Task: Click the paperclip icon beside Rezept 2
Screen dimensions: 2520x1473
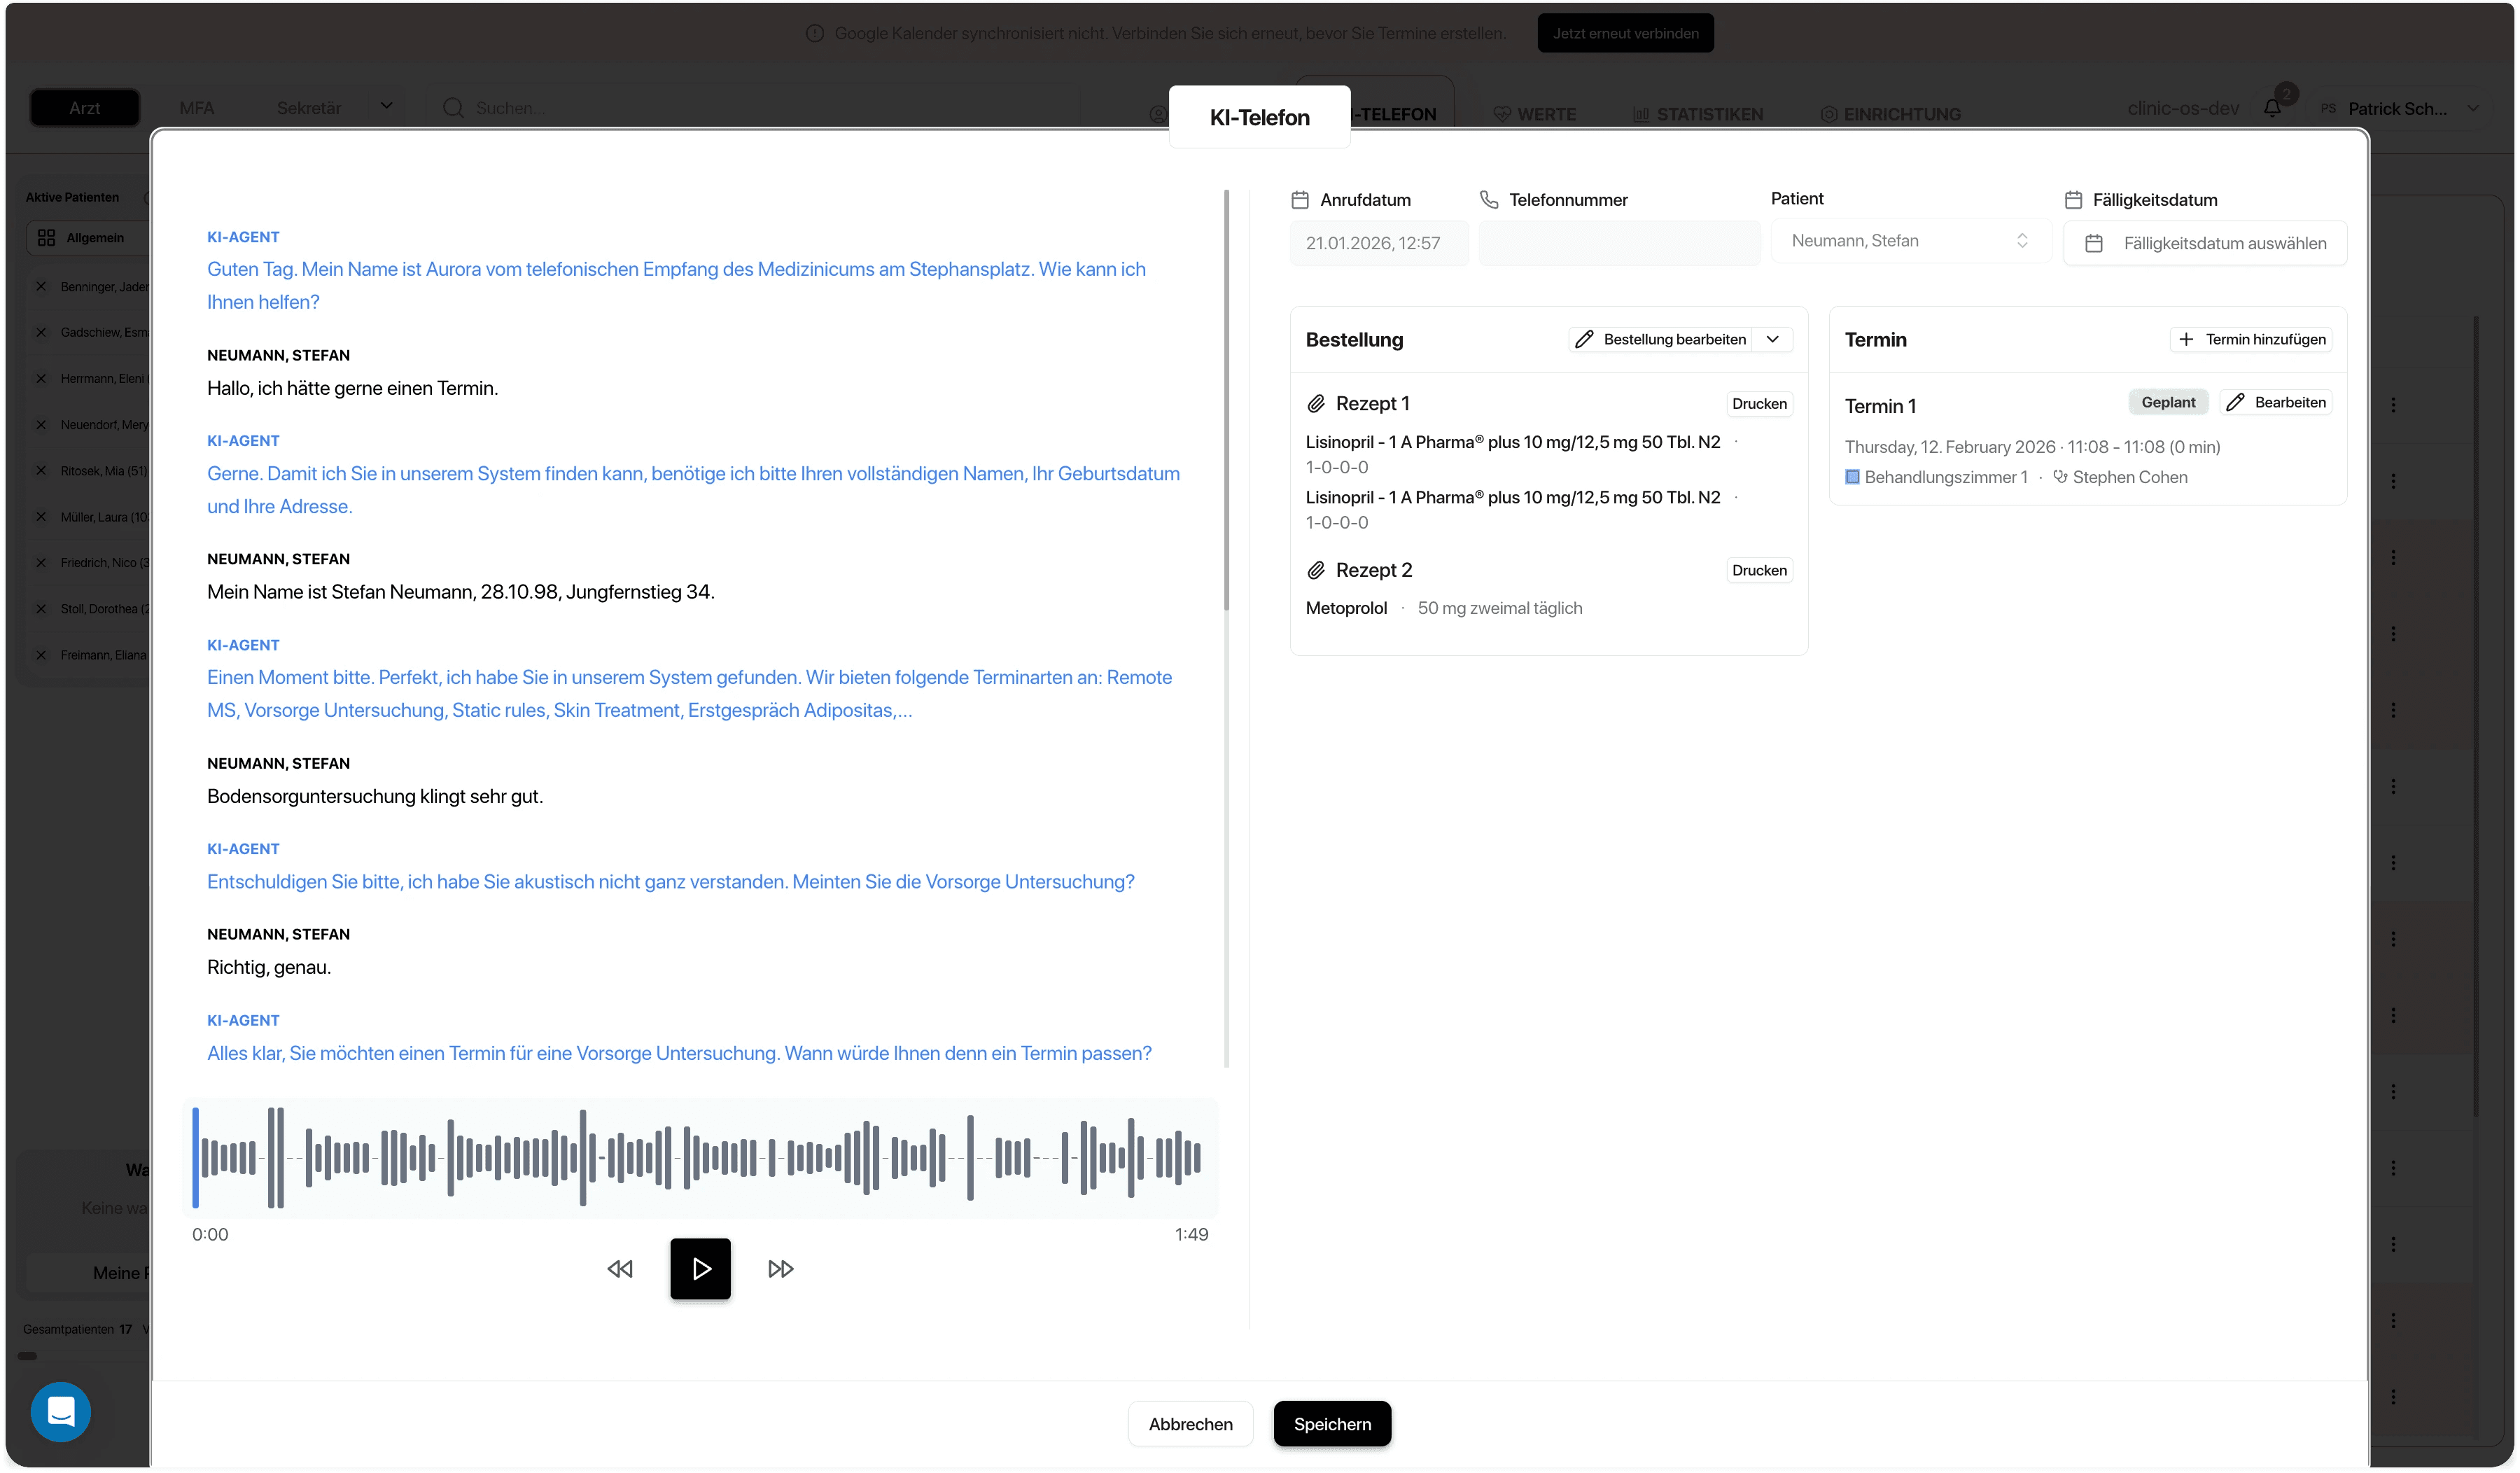Action: 1316,570
